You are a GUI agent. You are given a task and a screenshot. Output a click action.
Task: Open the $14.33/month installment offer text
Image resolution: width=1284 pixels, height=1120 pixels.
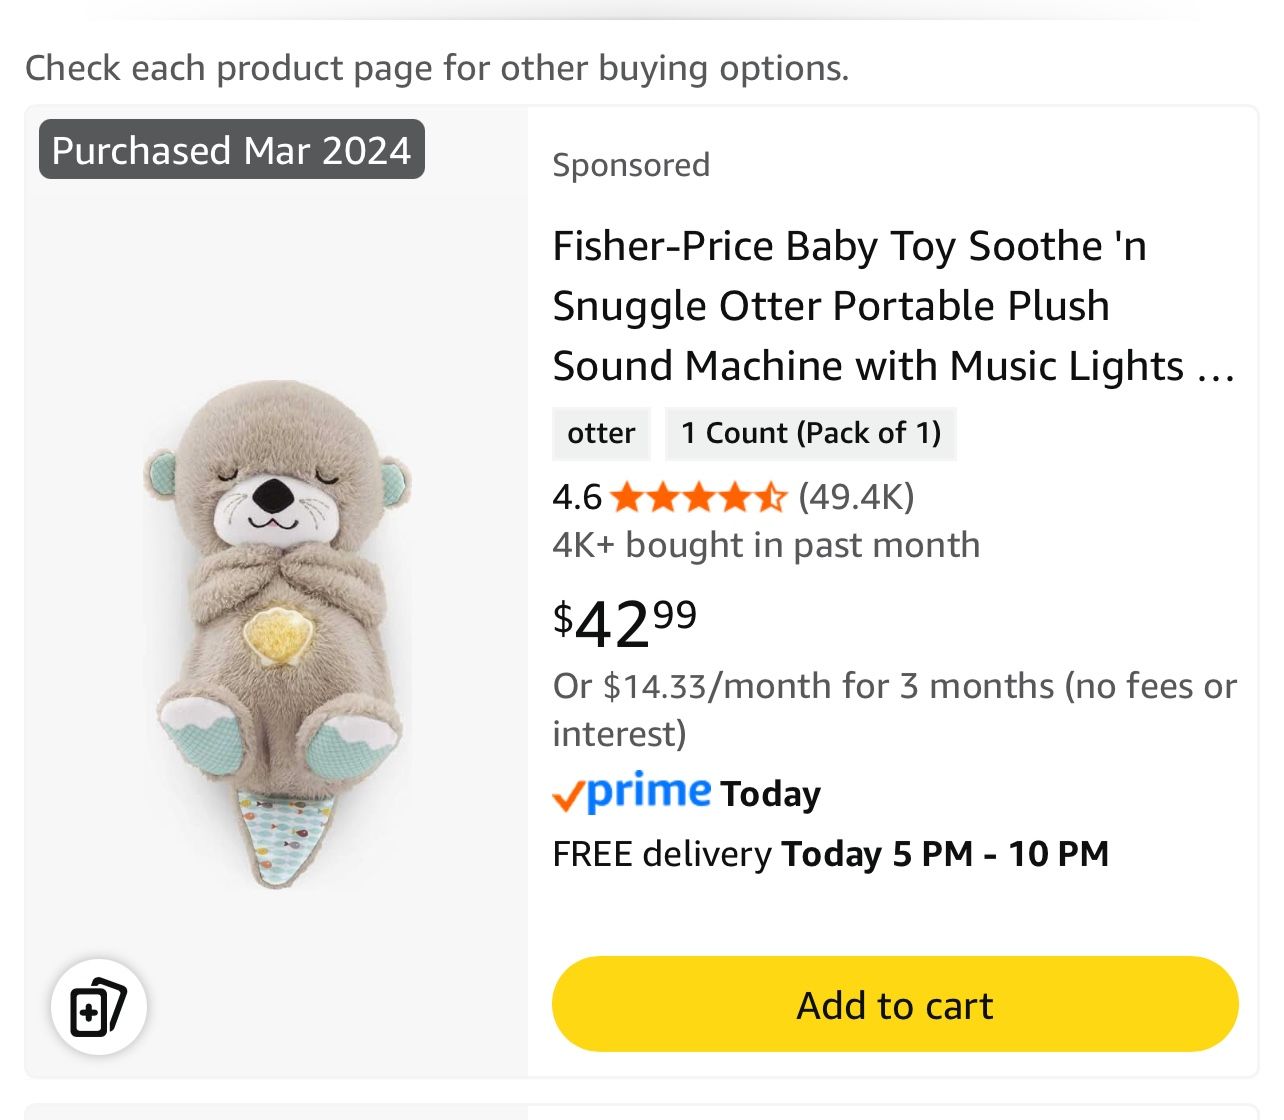[894, 709]
